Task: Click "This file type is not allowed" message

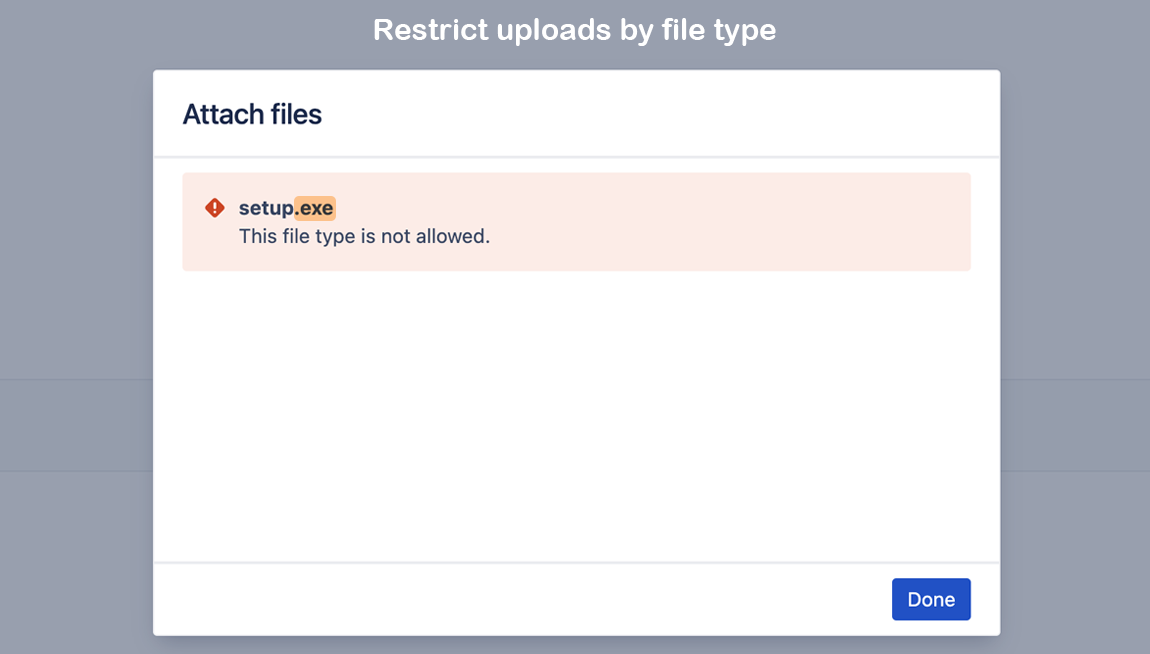Action: pos(364,237)
